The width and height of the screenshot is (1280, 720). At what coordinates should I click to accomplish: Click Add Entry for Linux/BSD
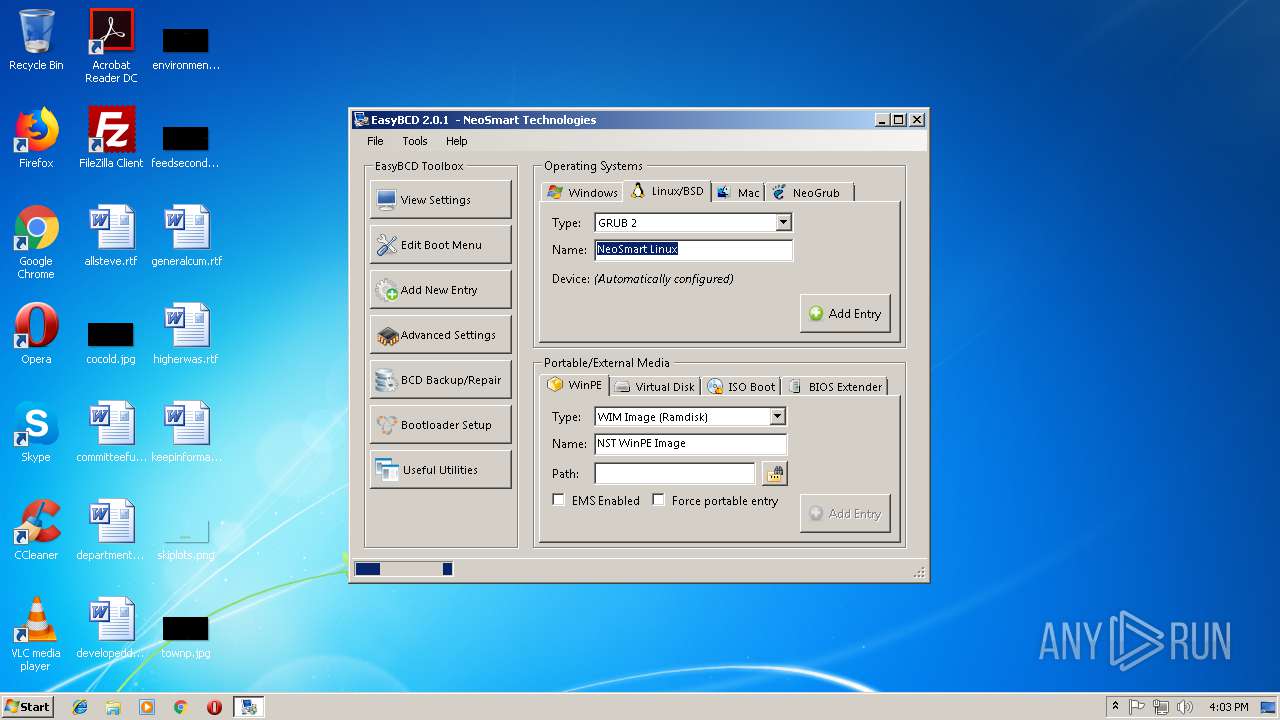[x=845, y=314]
